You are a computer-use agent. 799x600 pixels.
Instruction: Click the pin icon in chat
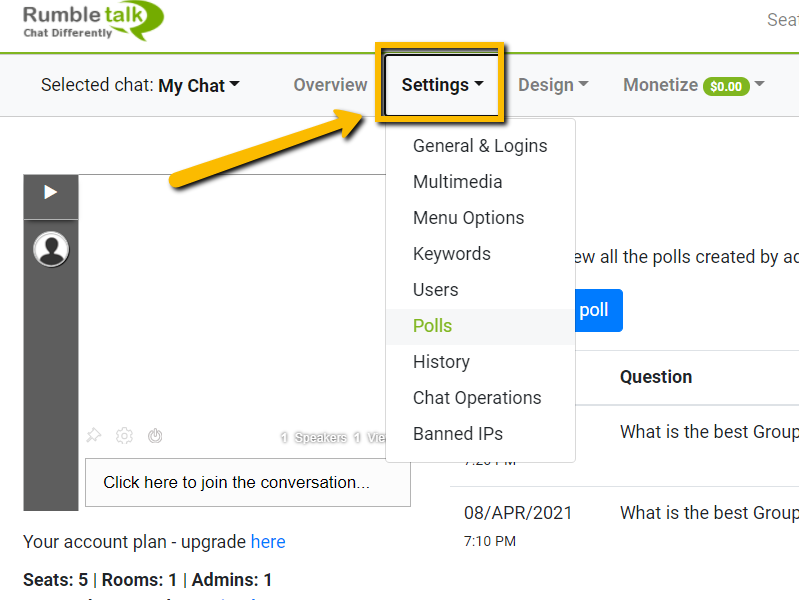point(93,435)
